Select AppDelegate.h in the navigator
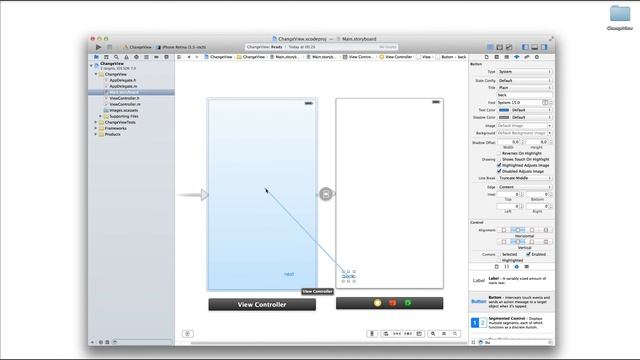 (122, 80)
